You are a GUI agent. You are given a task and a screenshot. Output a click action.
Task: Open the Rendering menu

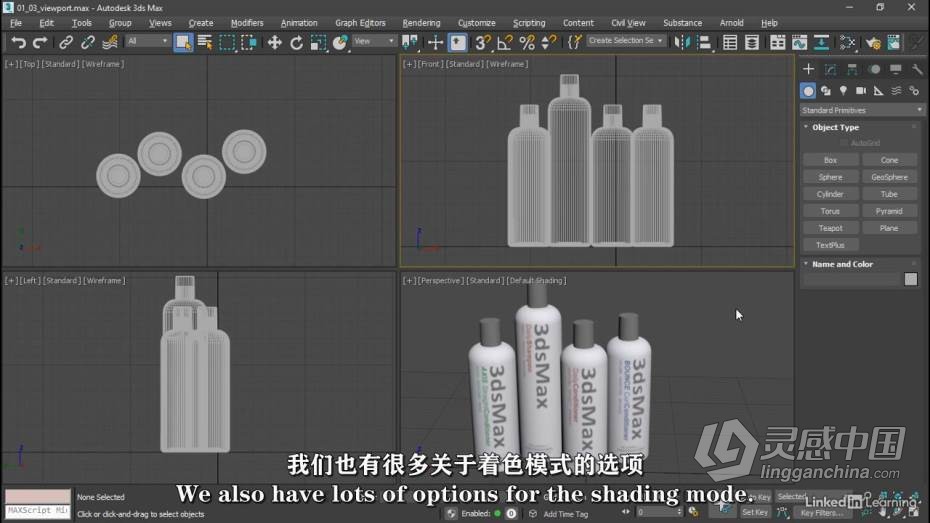click(421, 23)
